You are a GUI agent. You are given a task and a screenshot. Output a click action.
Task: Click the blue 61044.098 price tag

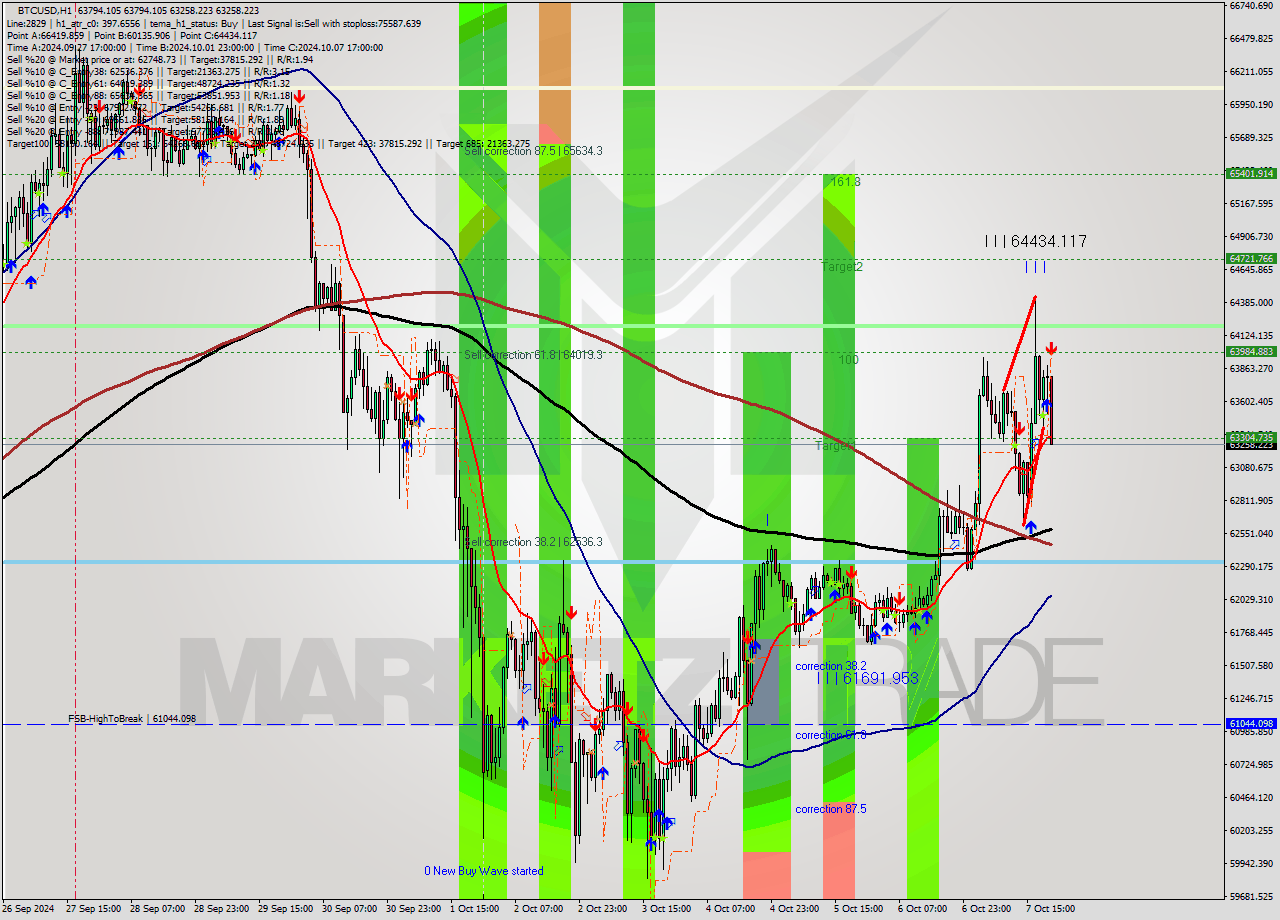[x=1250, y=723]
